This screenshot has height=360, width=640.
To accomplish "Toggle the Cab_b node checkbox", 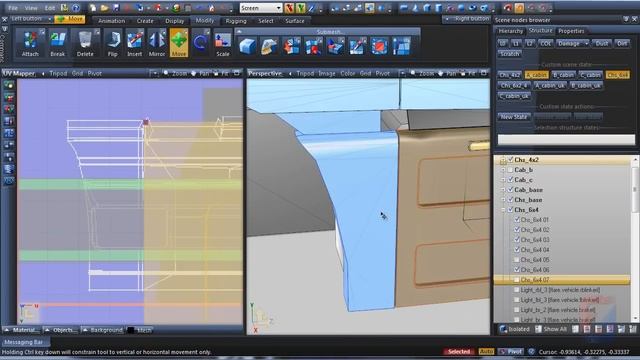I will pos(510,170).
